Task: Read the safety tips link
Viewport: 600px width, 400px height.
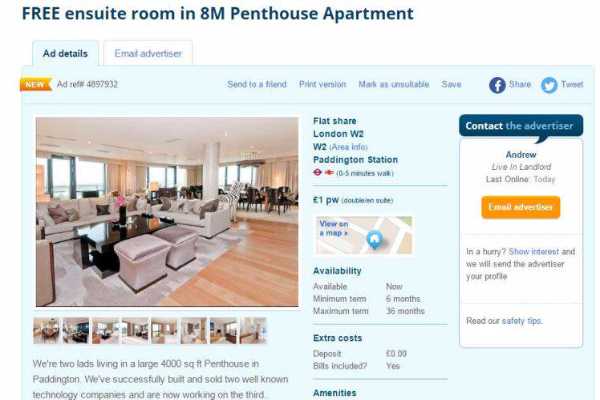Action: (522, 321)
